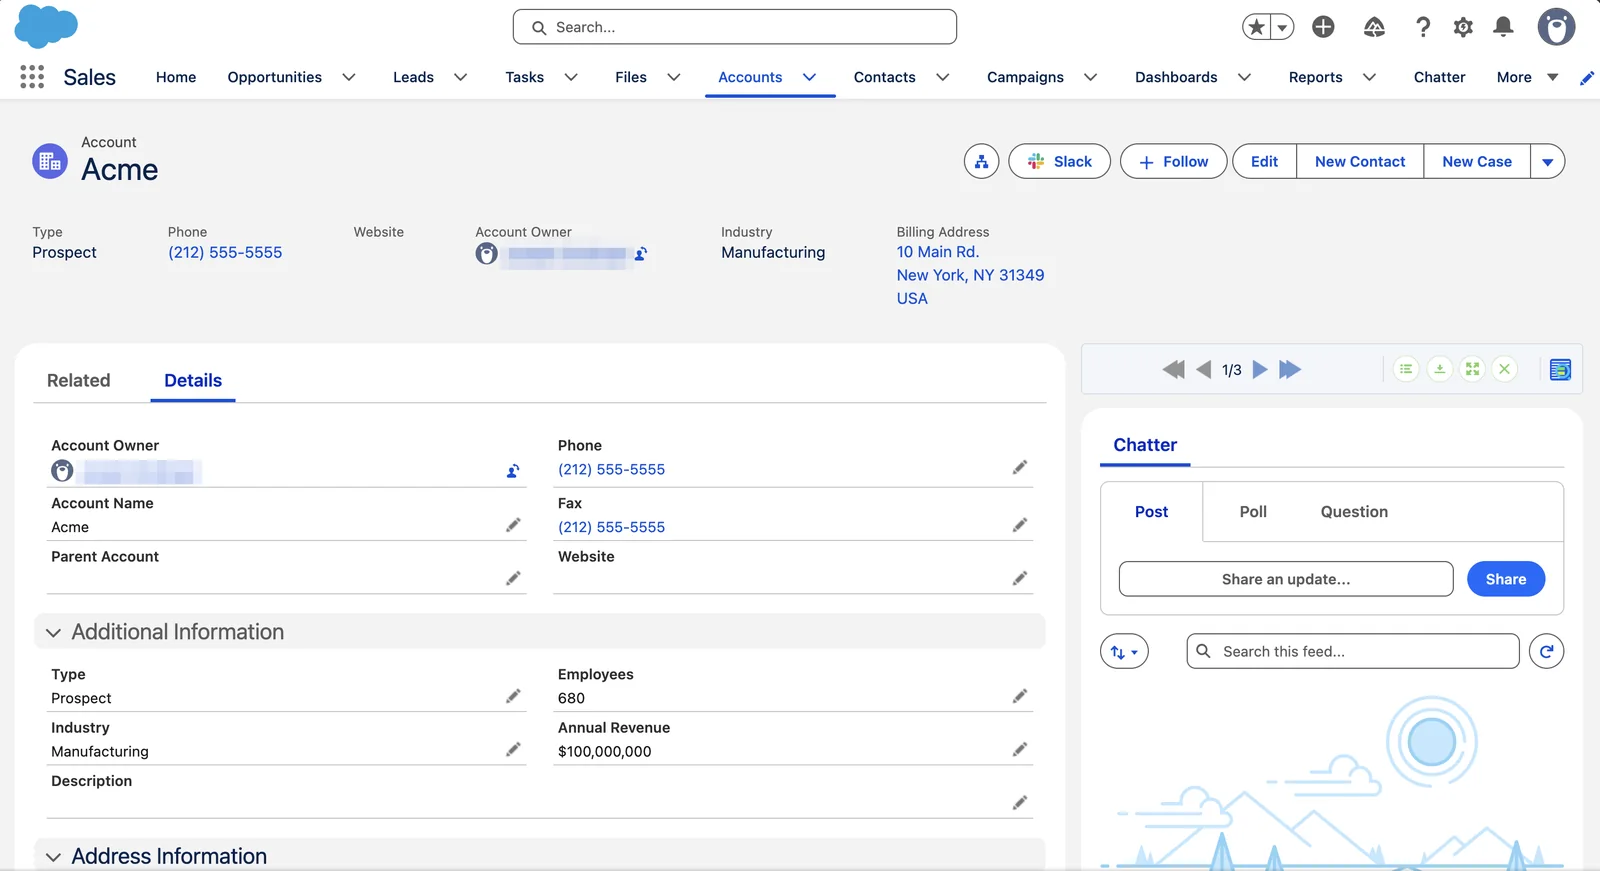Image resolution: width=1600 pixels, height=871 pixels.
Task: Open Accounts nav dropdown chevron
Action: (810, 77)
